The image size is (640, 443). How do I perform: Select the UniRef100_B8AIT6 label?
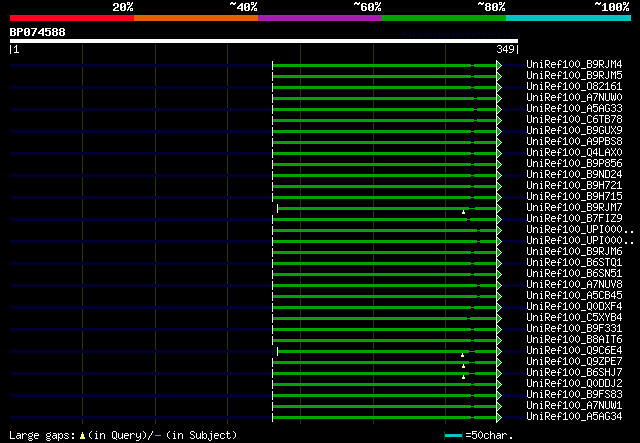[574, 340]
